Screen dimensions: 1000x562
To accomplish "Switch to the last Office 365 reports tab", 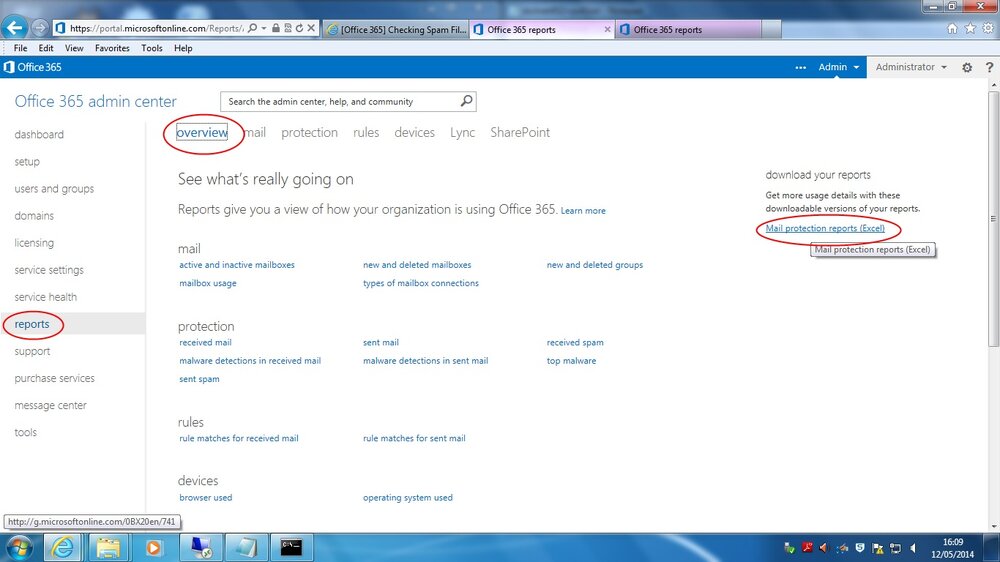I will (688, 29).
